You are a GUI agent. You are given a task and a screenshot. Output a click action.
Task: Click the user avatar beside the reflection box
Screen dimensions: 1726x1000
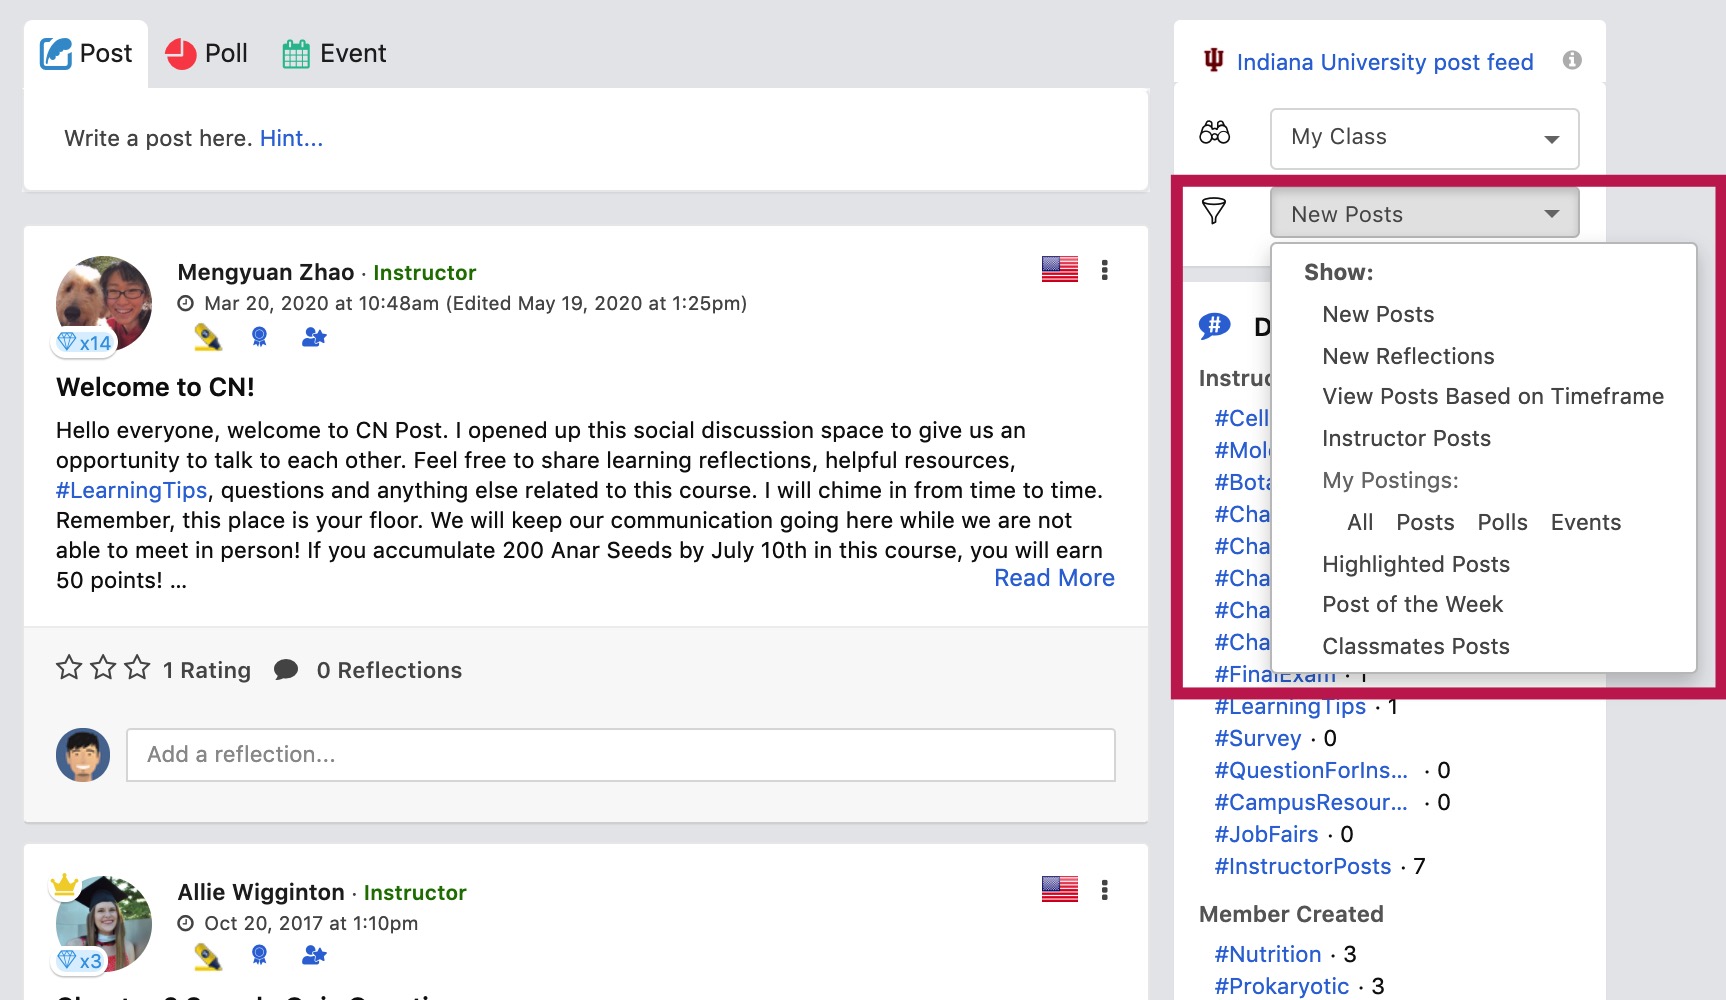(83, 755)
